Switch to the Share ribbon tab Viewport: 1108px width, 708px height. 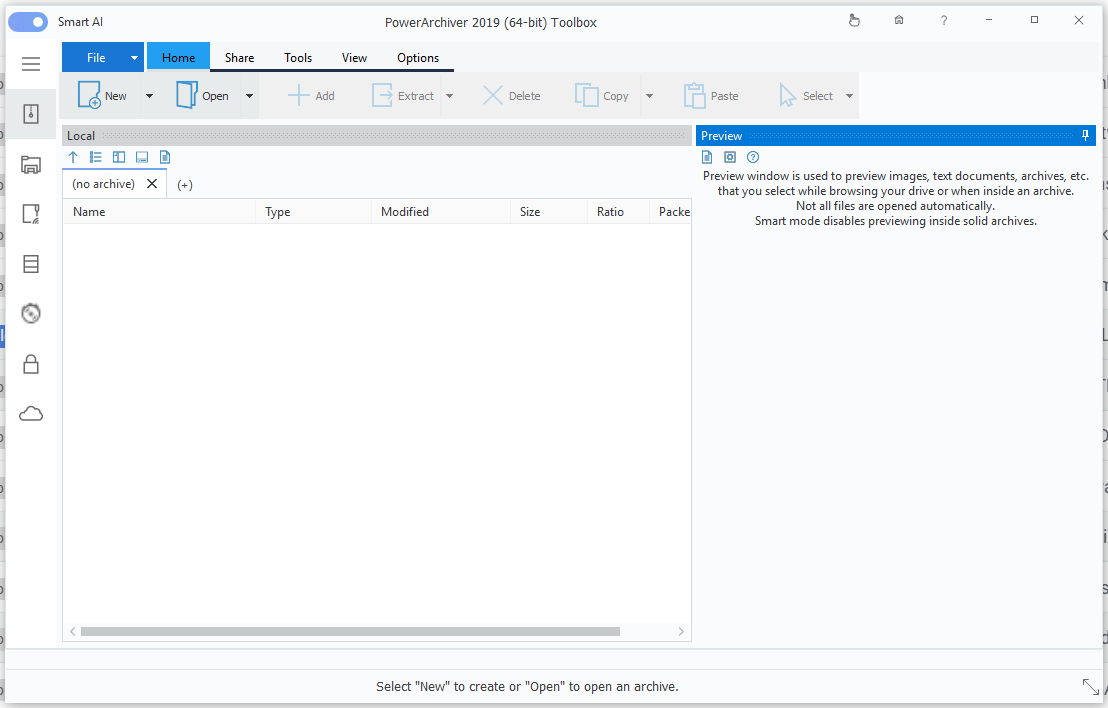[x=240, y=57]
